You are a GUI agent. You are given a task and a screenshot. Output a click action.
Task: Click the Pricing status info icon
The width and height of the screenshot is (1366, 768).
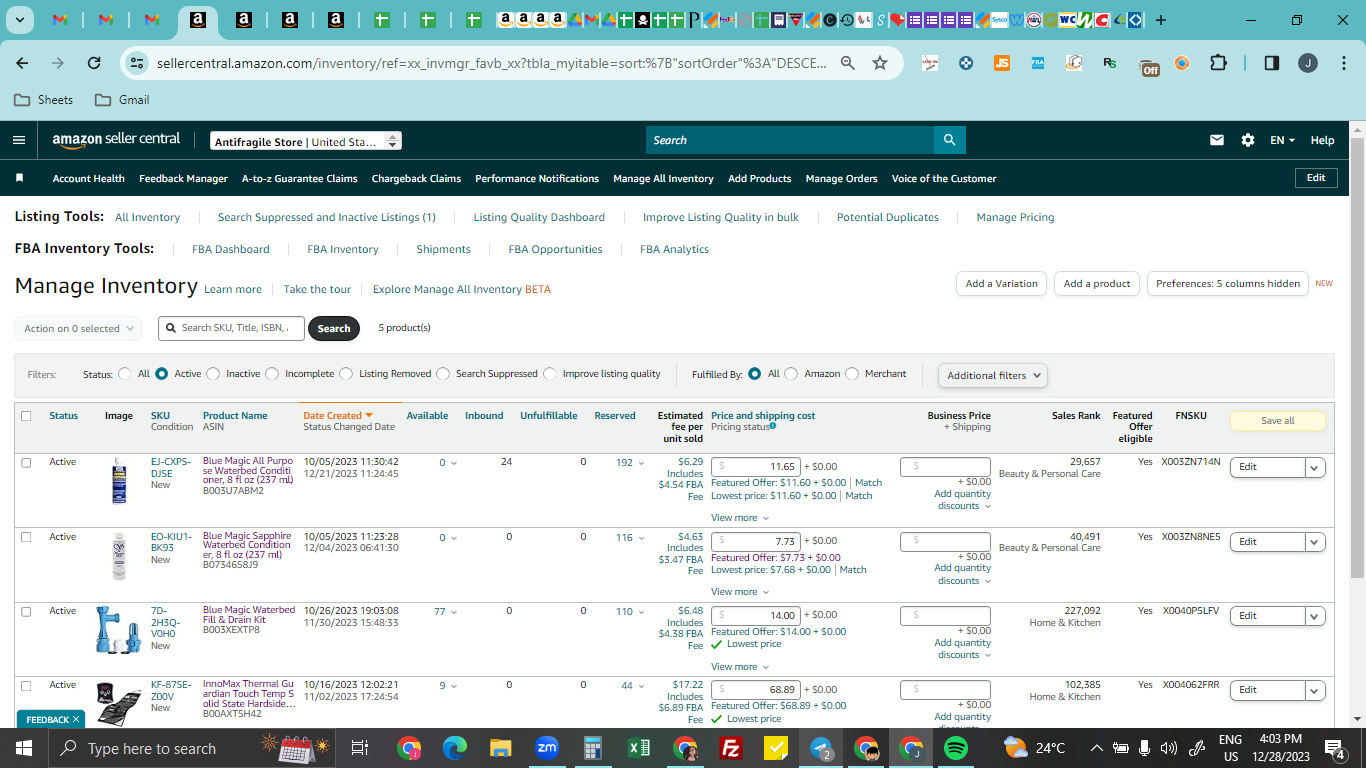coord(773,426)
